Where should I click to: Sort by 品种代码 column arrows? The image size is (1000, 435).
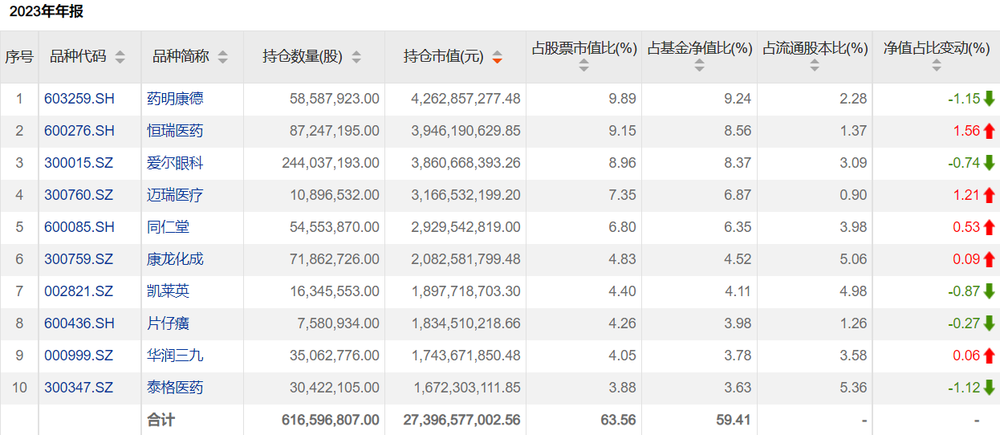(x=120, y=57)
